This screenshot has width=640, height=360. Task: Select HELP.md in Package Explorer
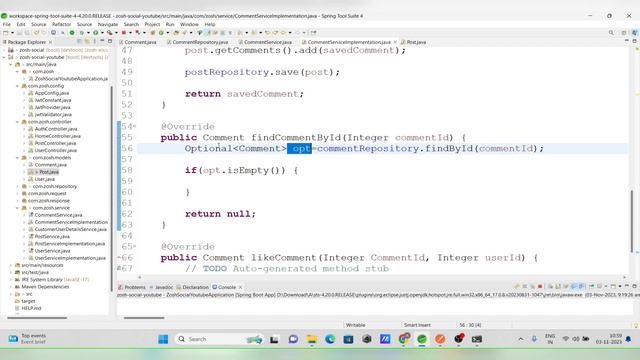point(31,308)
